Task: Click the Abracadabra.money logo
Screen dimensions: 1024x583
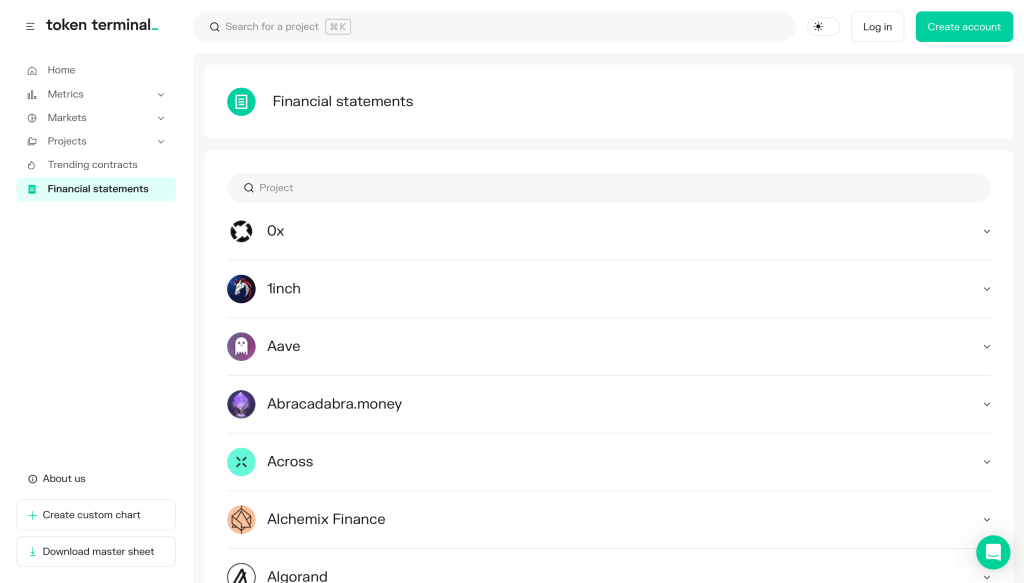Action: [x=241, y=404]
